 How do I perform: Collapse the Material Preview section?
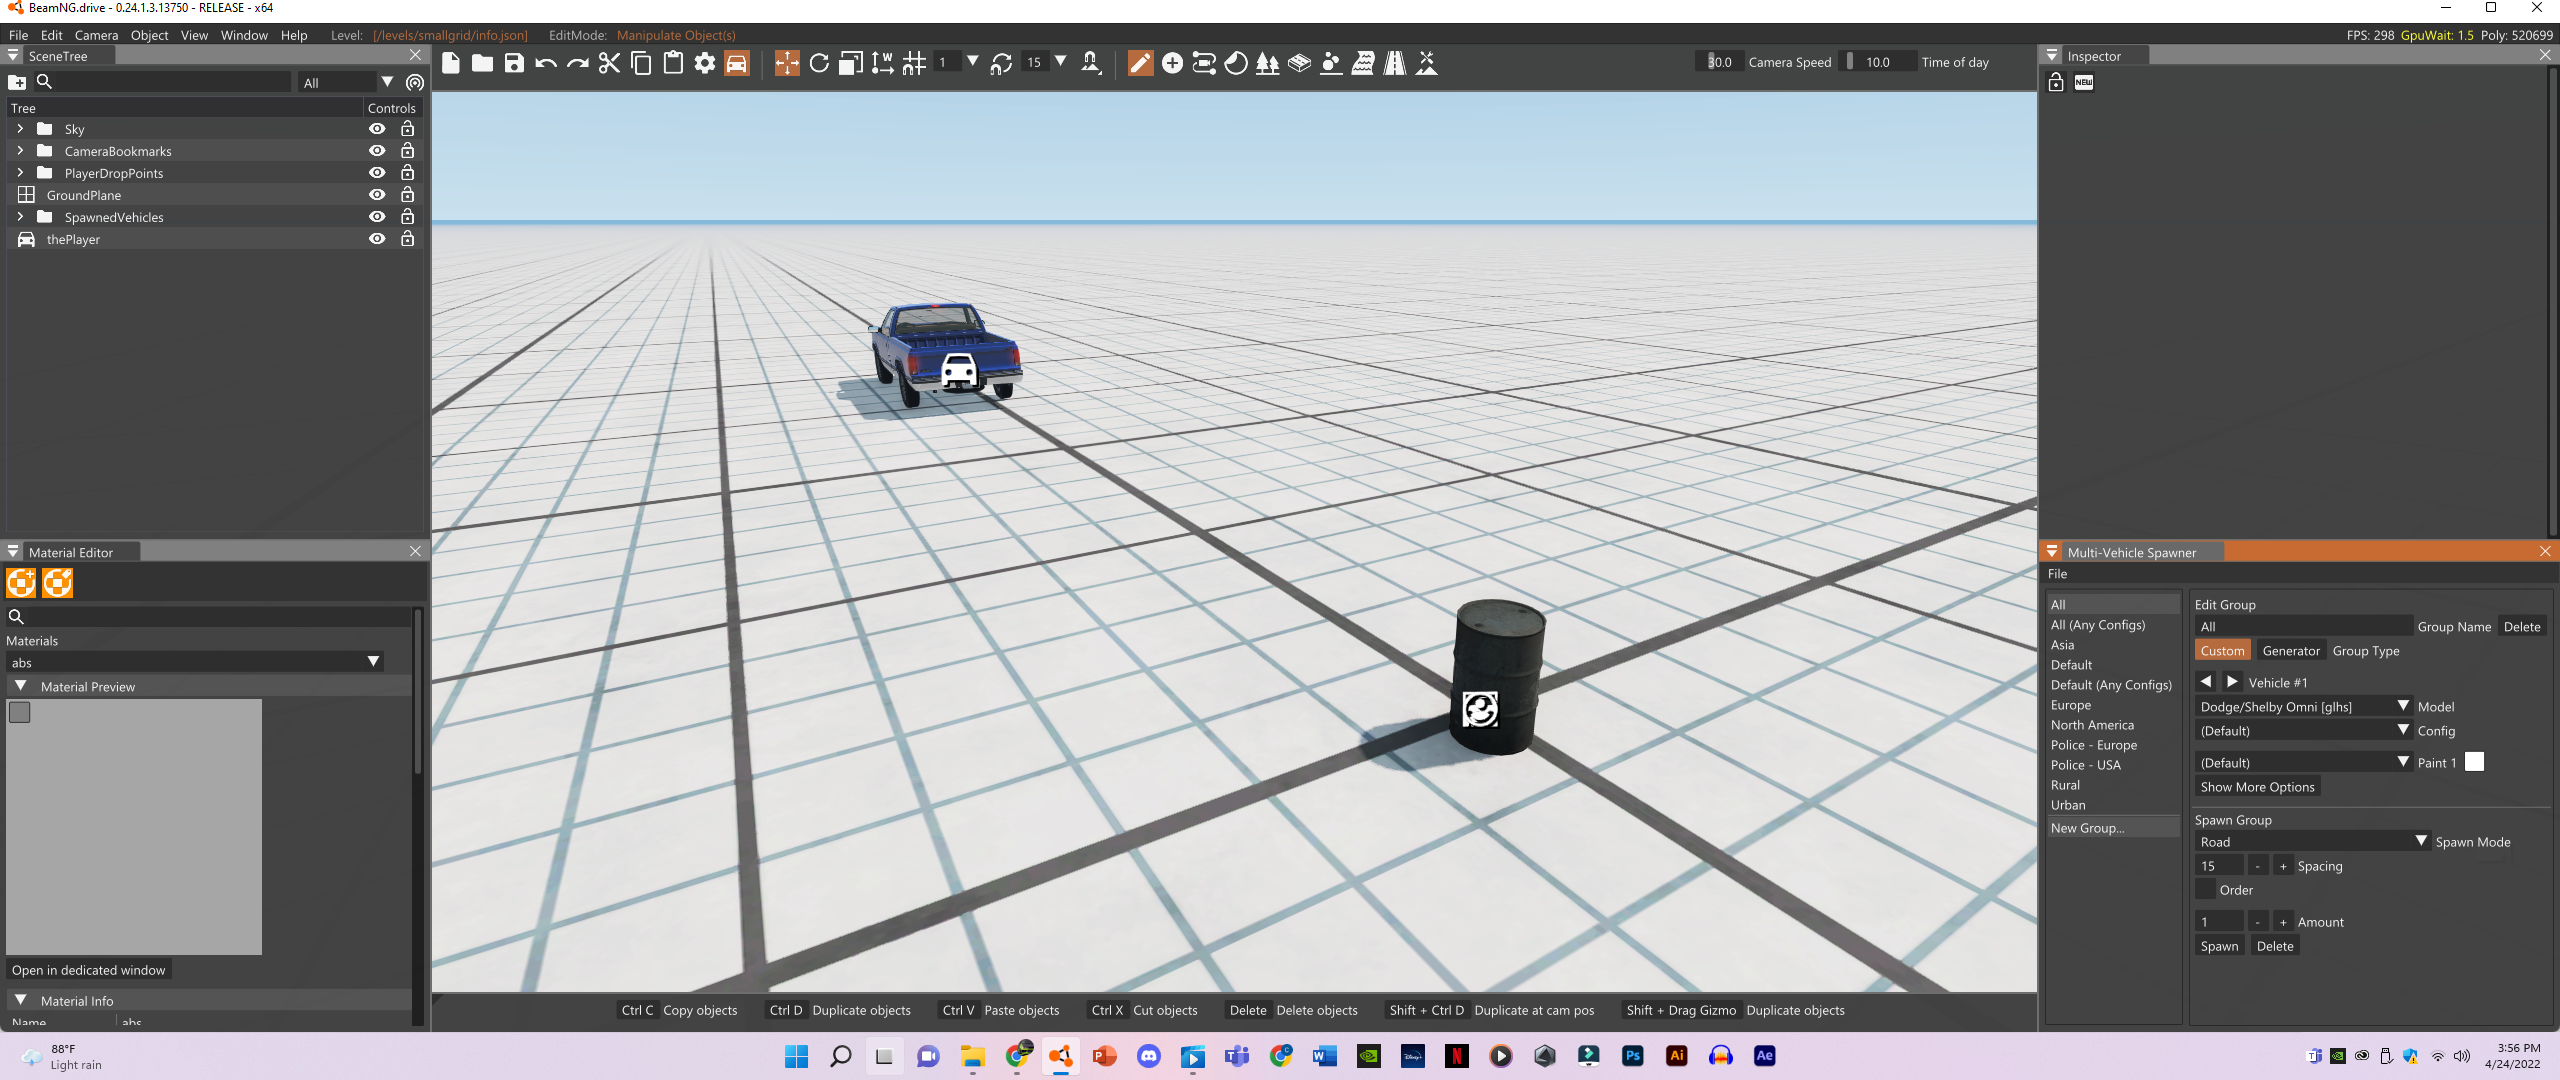click(x=21, y=686)
